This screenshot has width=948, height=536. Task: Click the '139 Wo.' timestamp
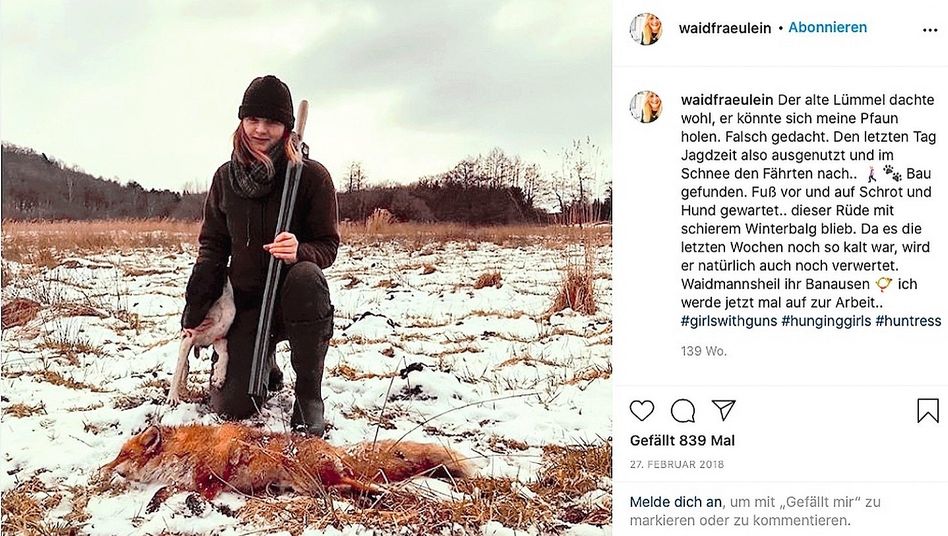[x=703, y=351]
